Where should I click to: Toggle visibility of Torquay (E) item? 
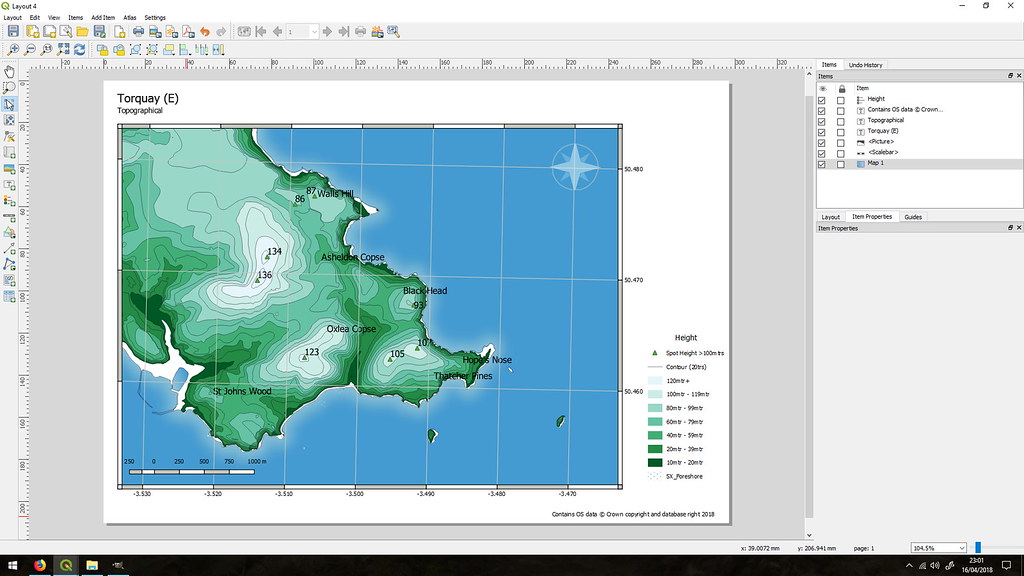click(822, 133)
